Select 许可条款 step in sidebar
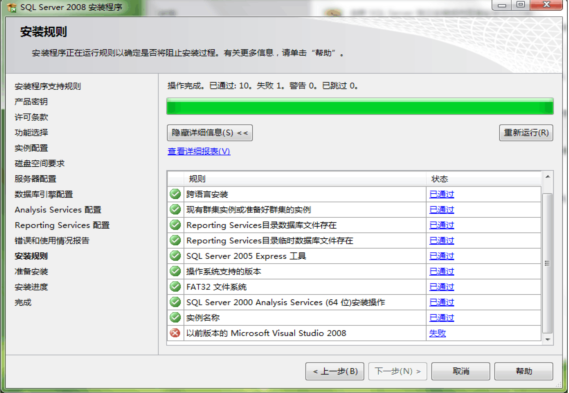 click(31, 117)
